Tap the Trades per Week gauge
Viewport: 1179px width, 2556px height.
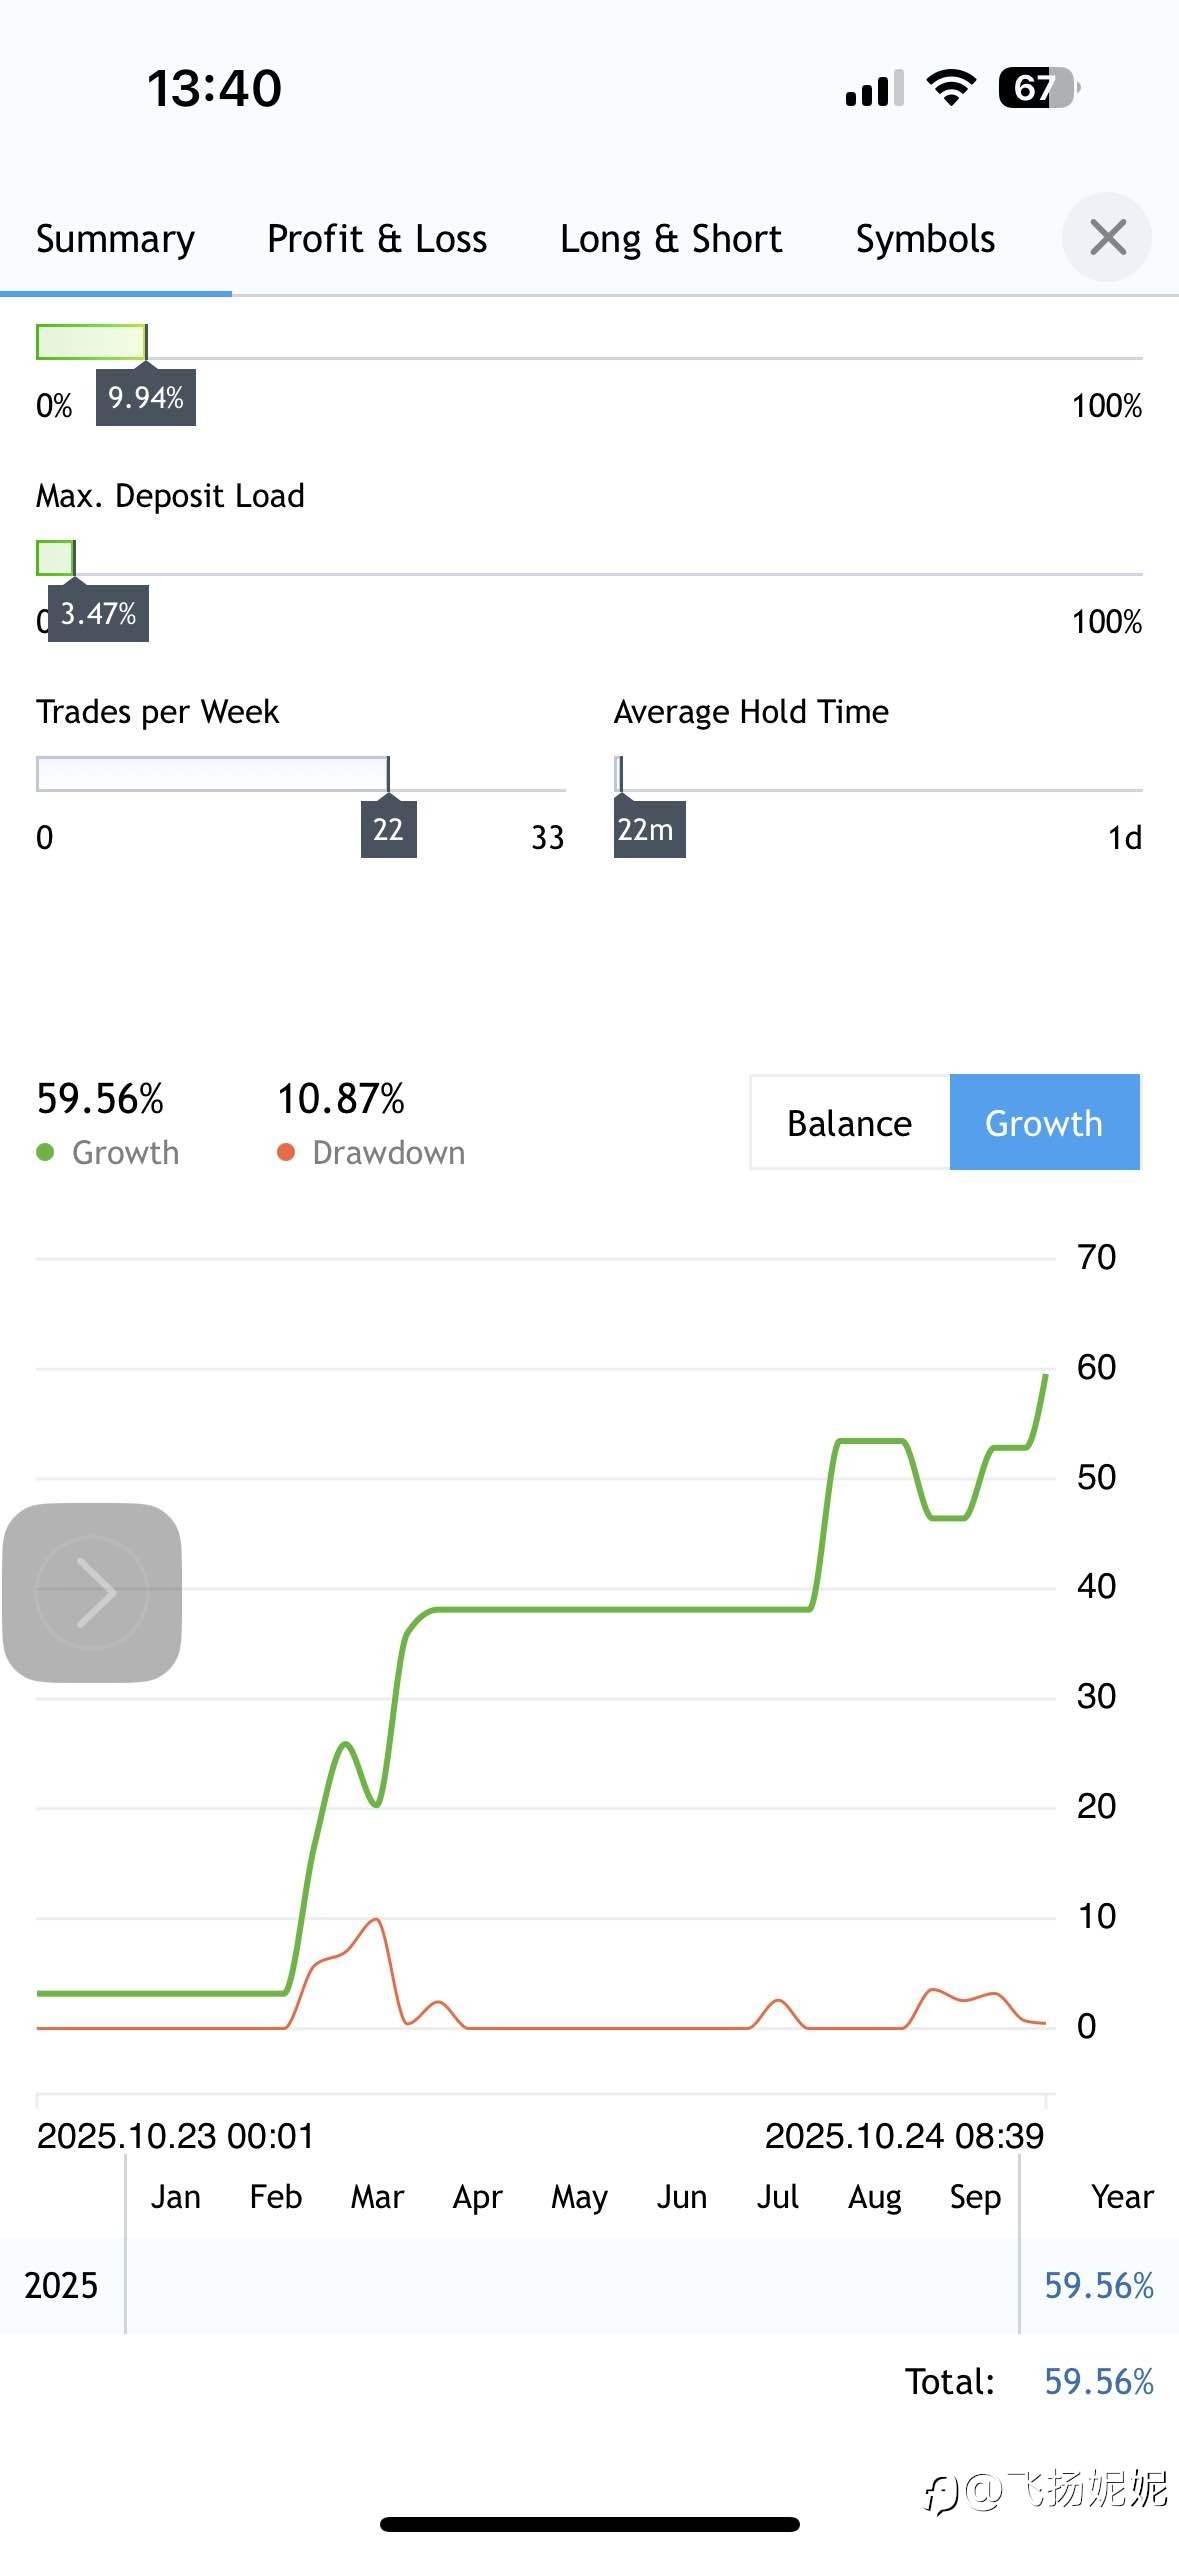click(213, 774)
